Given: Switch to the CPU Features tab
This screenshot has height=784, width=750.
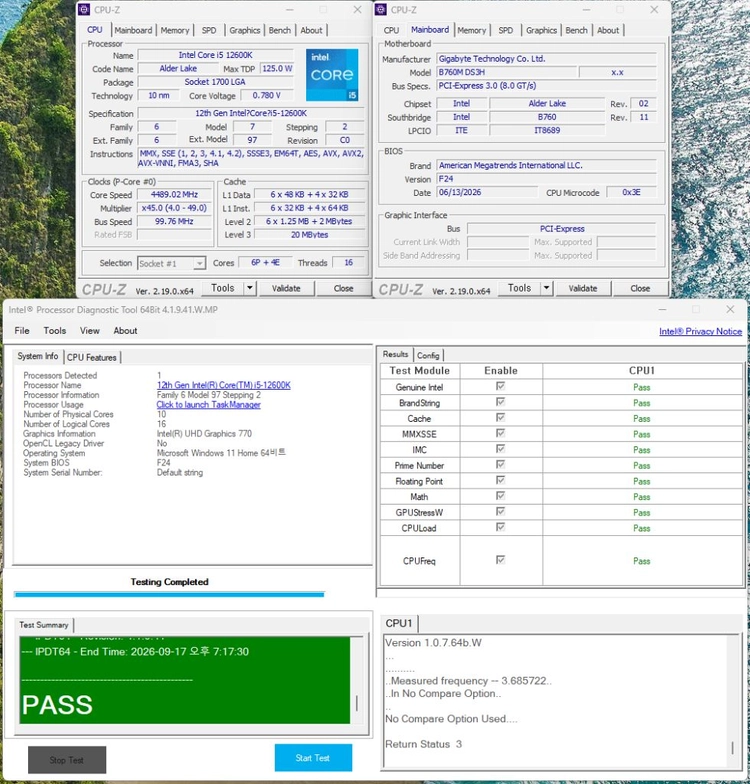Looking at the screenshot, I should click(92, 358).
